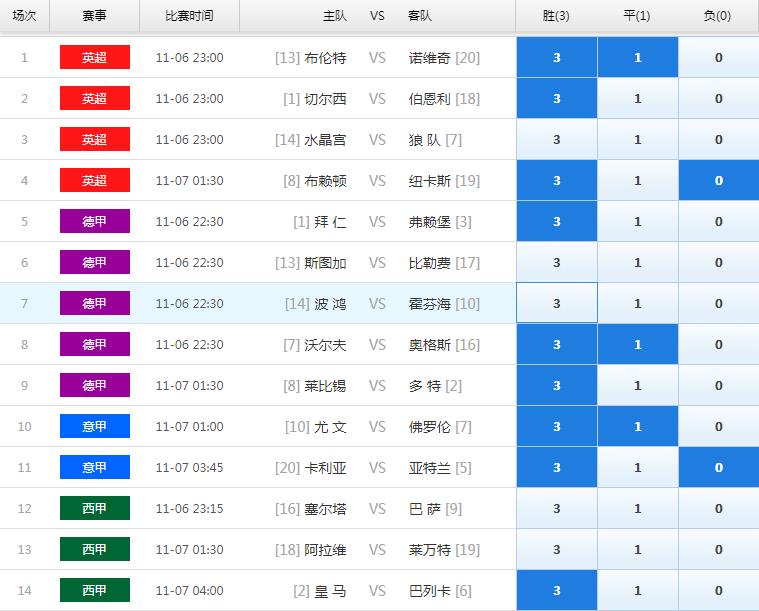Click the 英超 tag in match 1
The image size is (759, 611).
(95, 57)
